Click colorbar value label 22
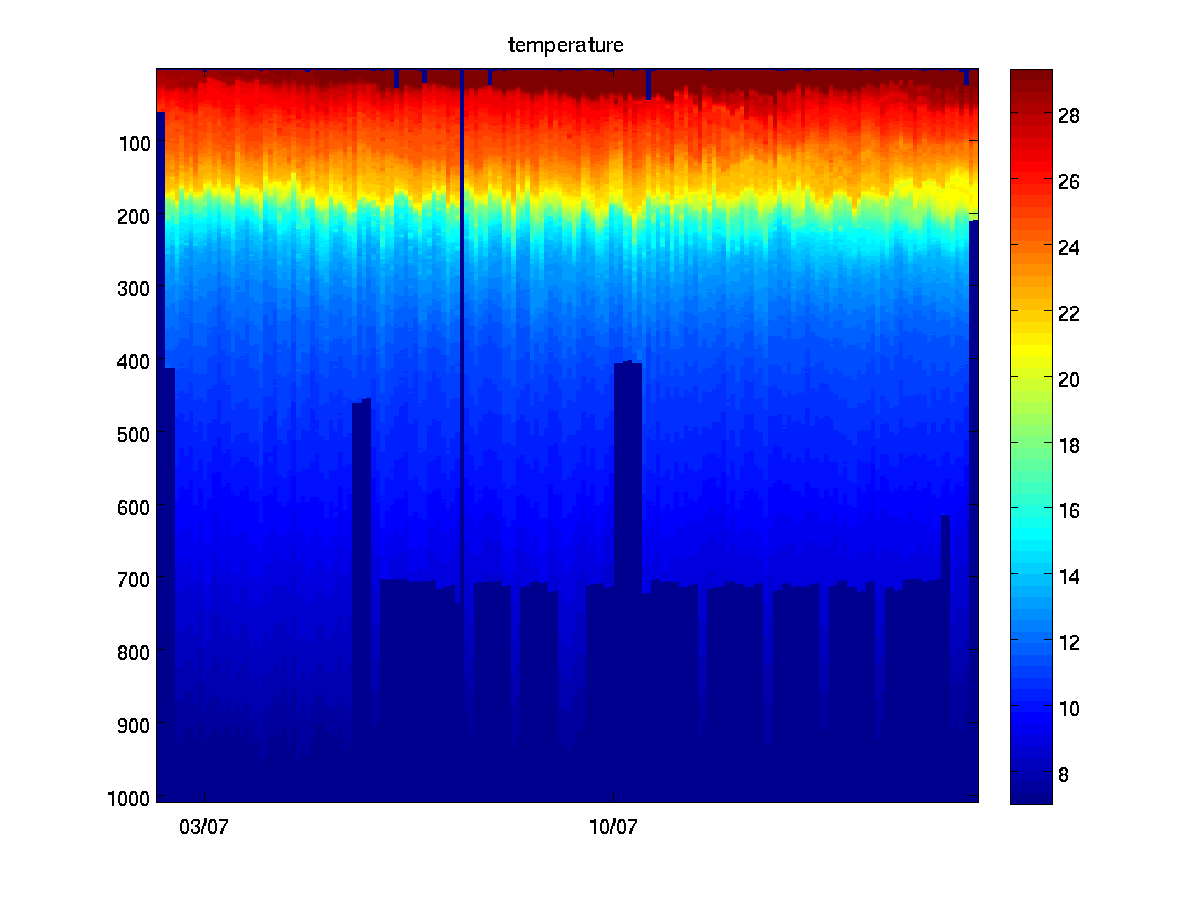Viewport: 1200px width, 901px height. click(1070, 313)
